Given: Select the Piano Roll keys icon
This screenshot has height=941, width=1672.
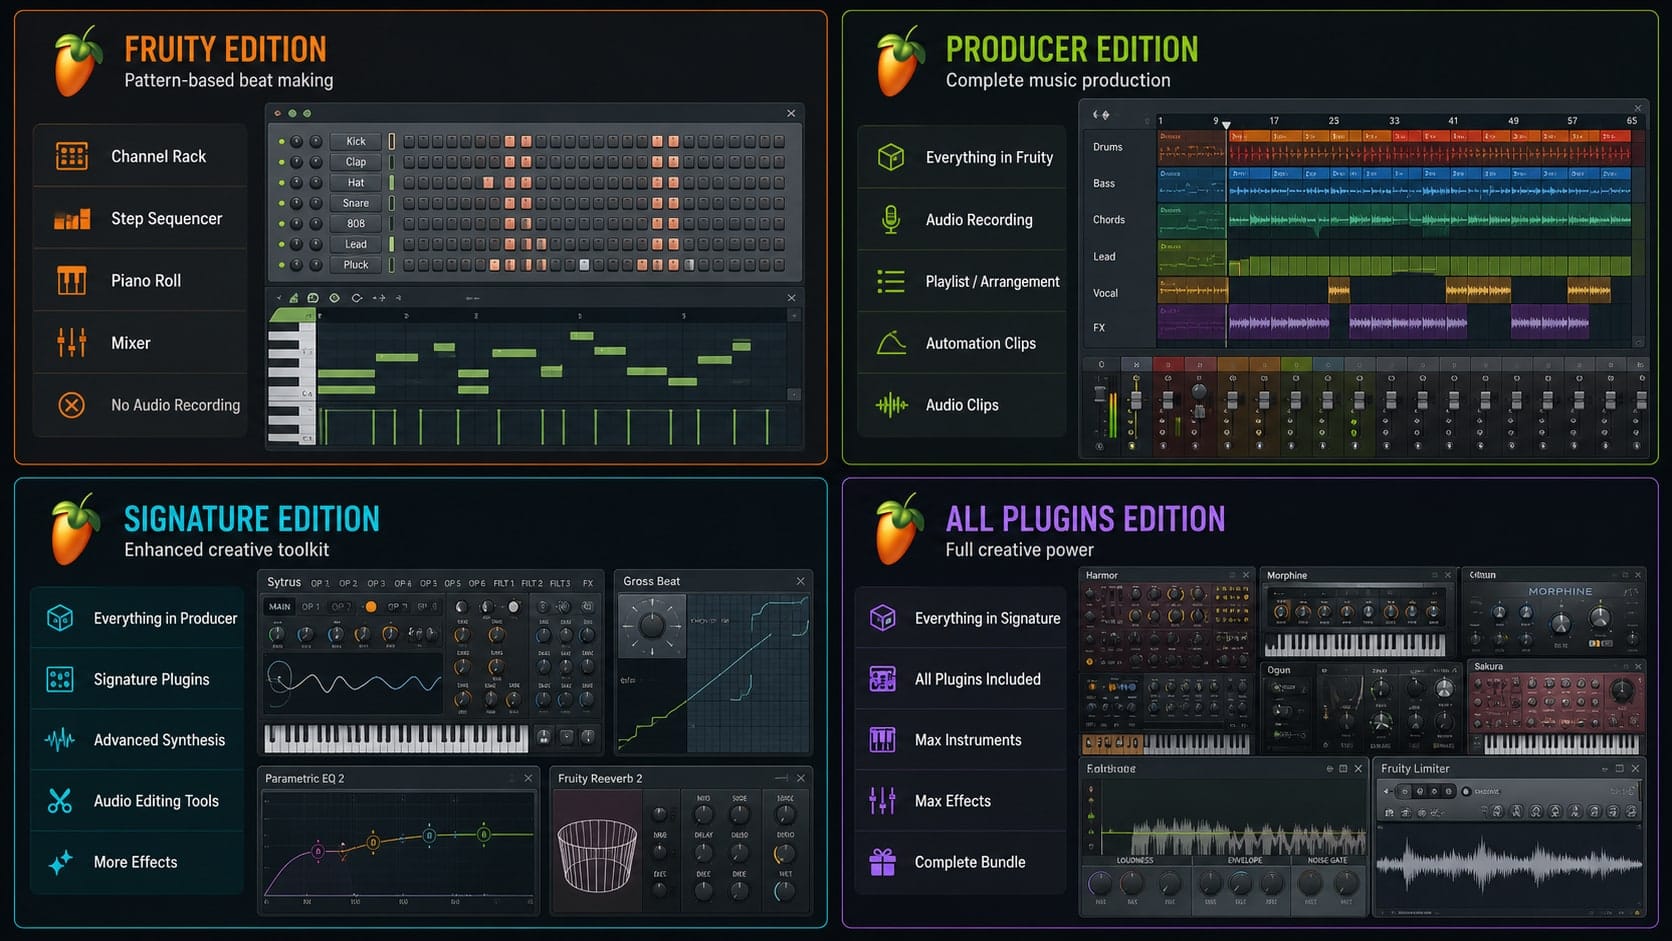Looking at the screenshot, I should point(72,280).
